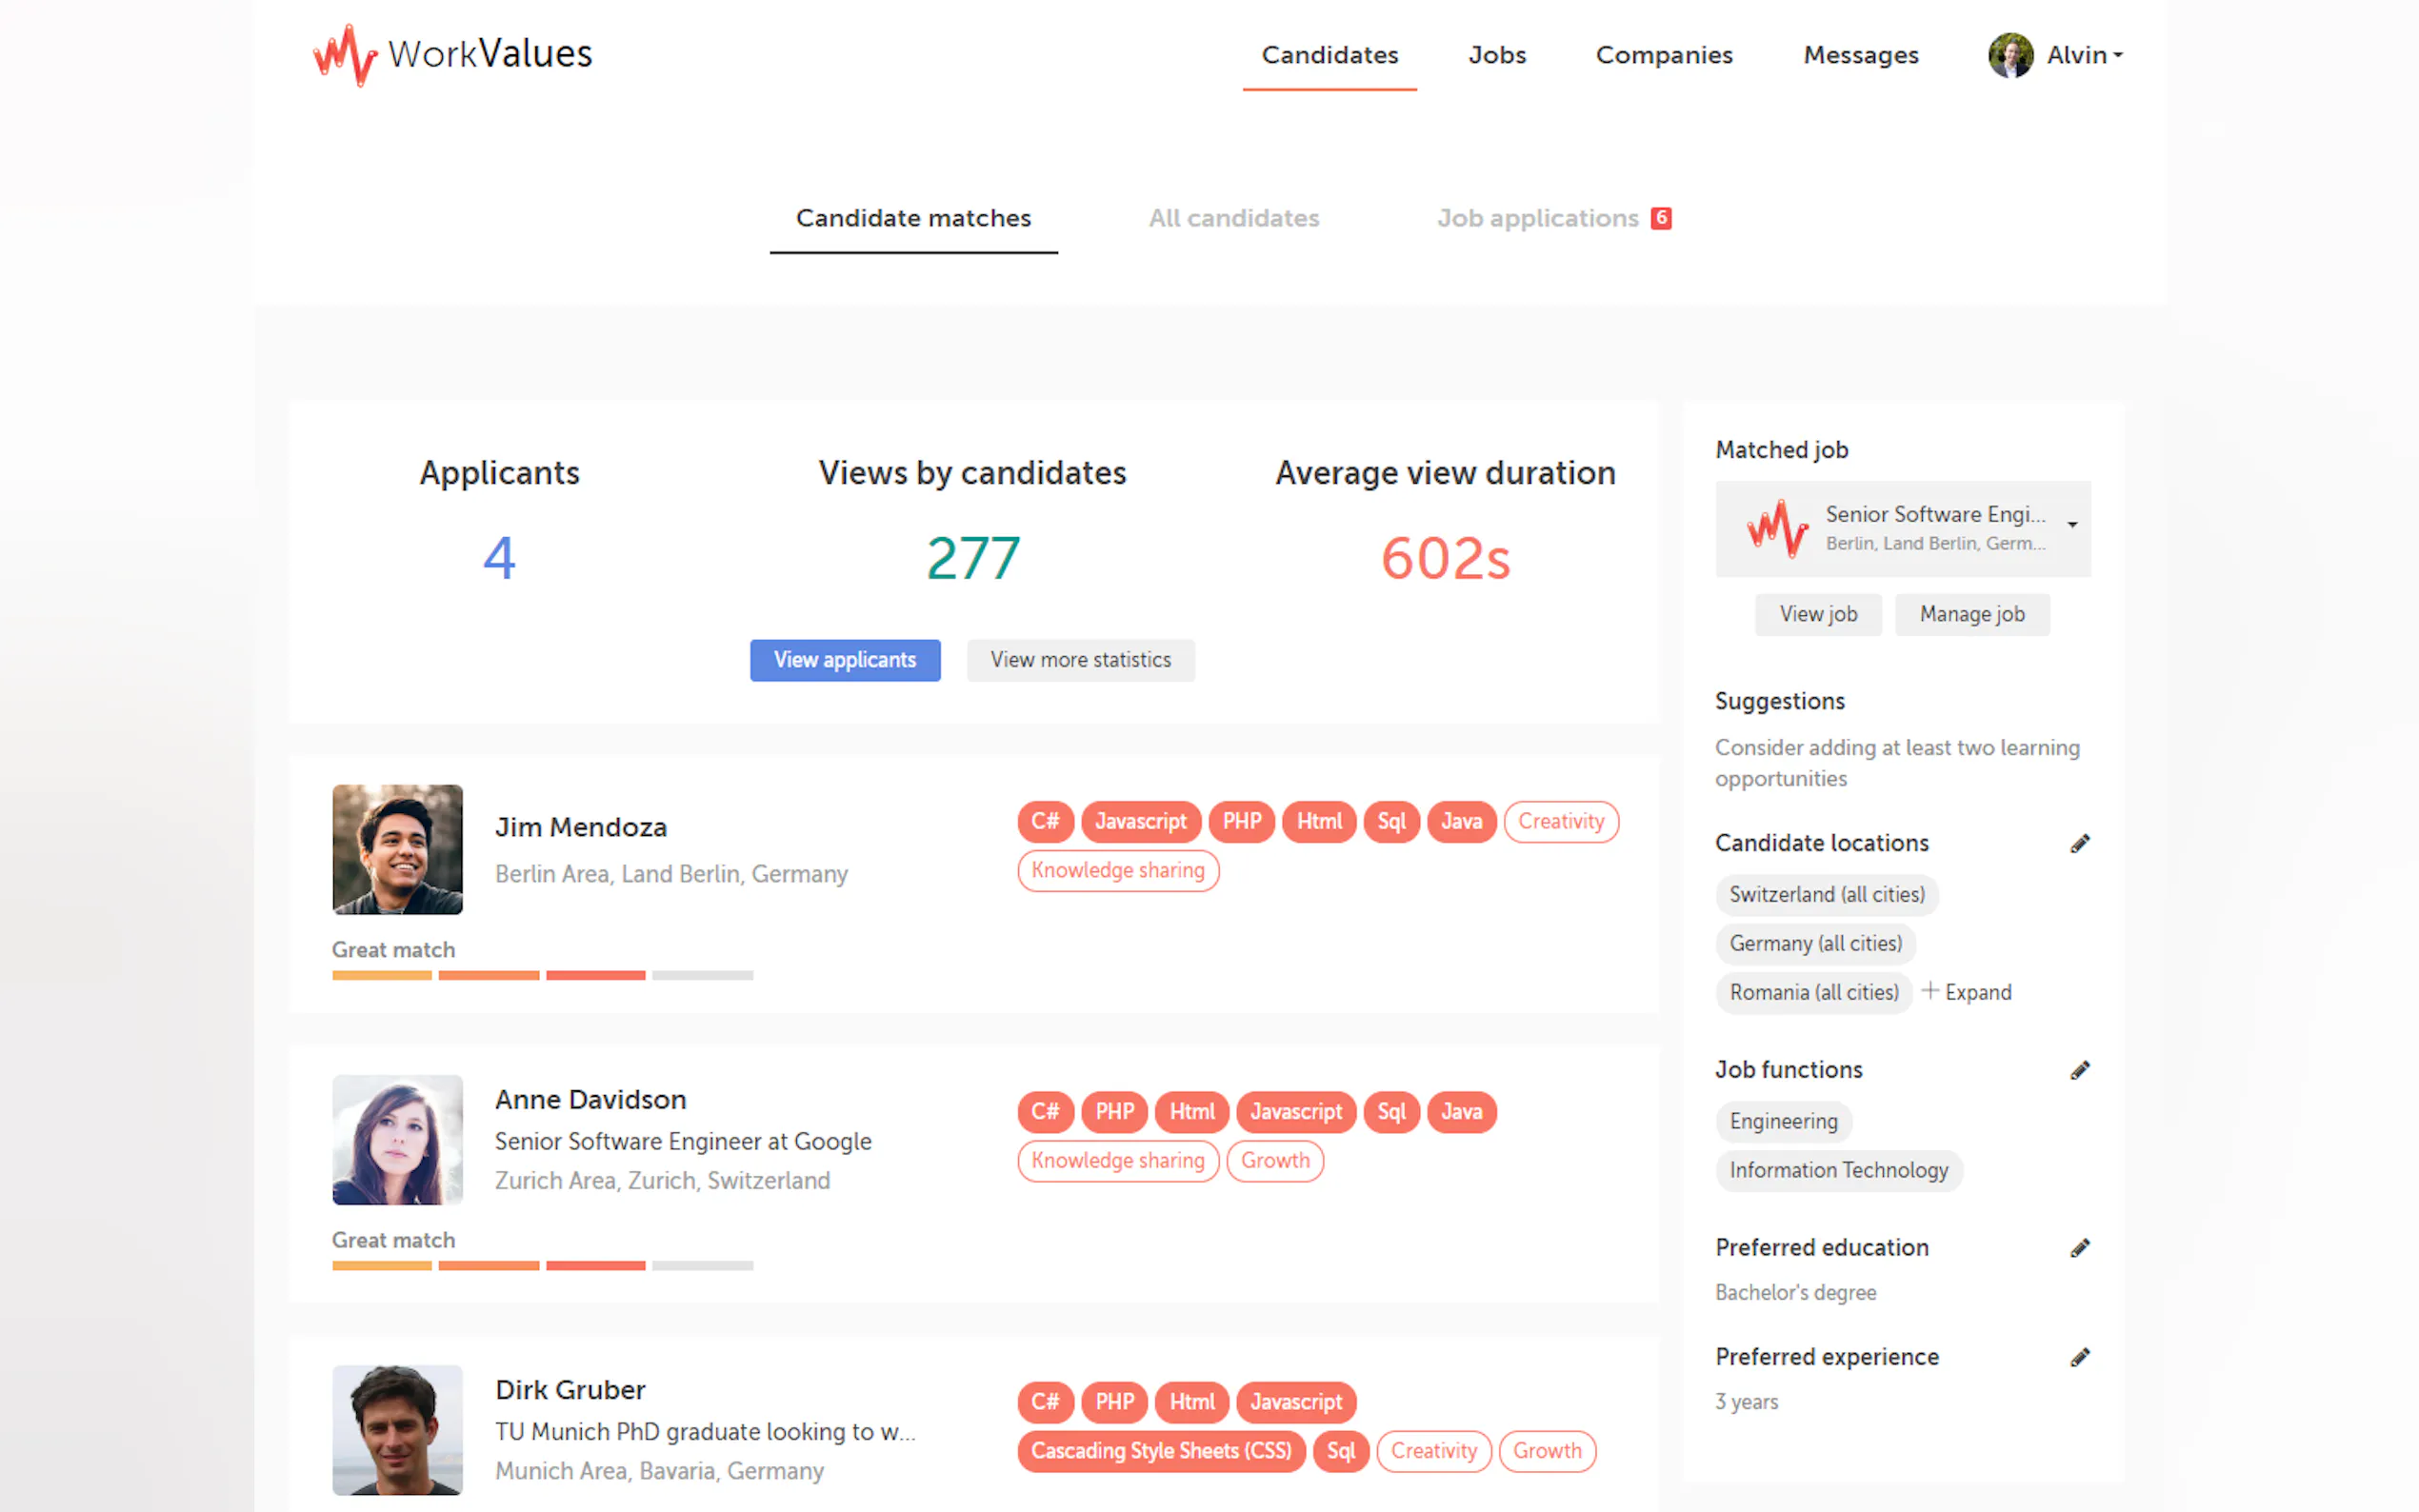Click pencil icon beside Preferred education

[x=2079, y=1247]
